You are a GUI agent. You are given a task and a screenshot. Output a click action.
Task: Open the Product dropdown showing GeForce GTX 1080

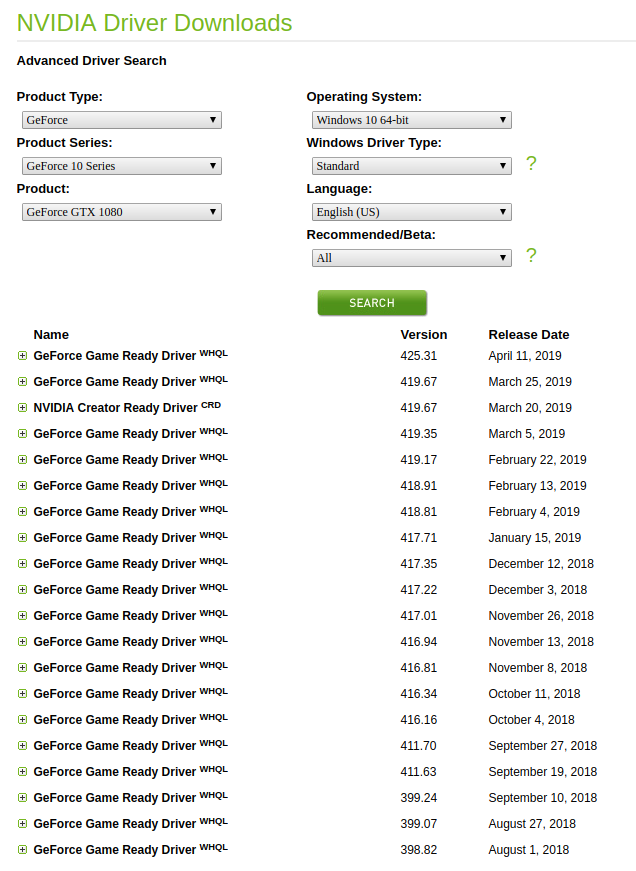tap(122, 212)
